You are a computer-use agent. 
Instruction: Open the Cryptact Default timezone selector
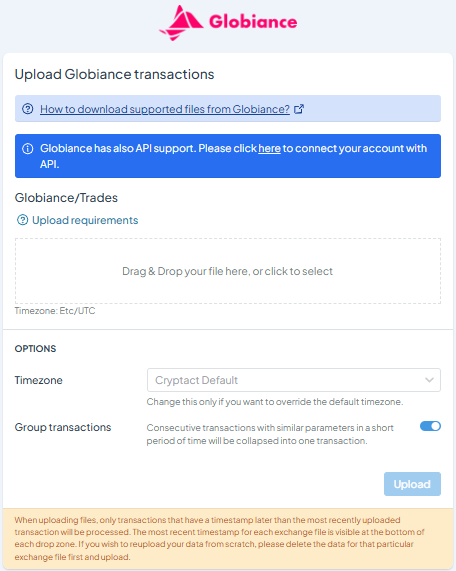(294, 380)
